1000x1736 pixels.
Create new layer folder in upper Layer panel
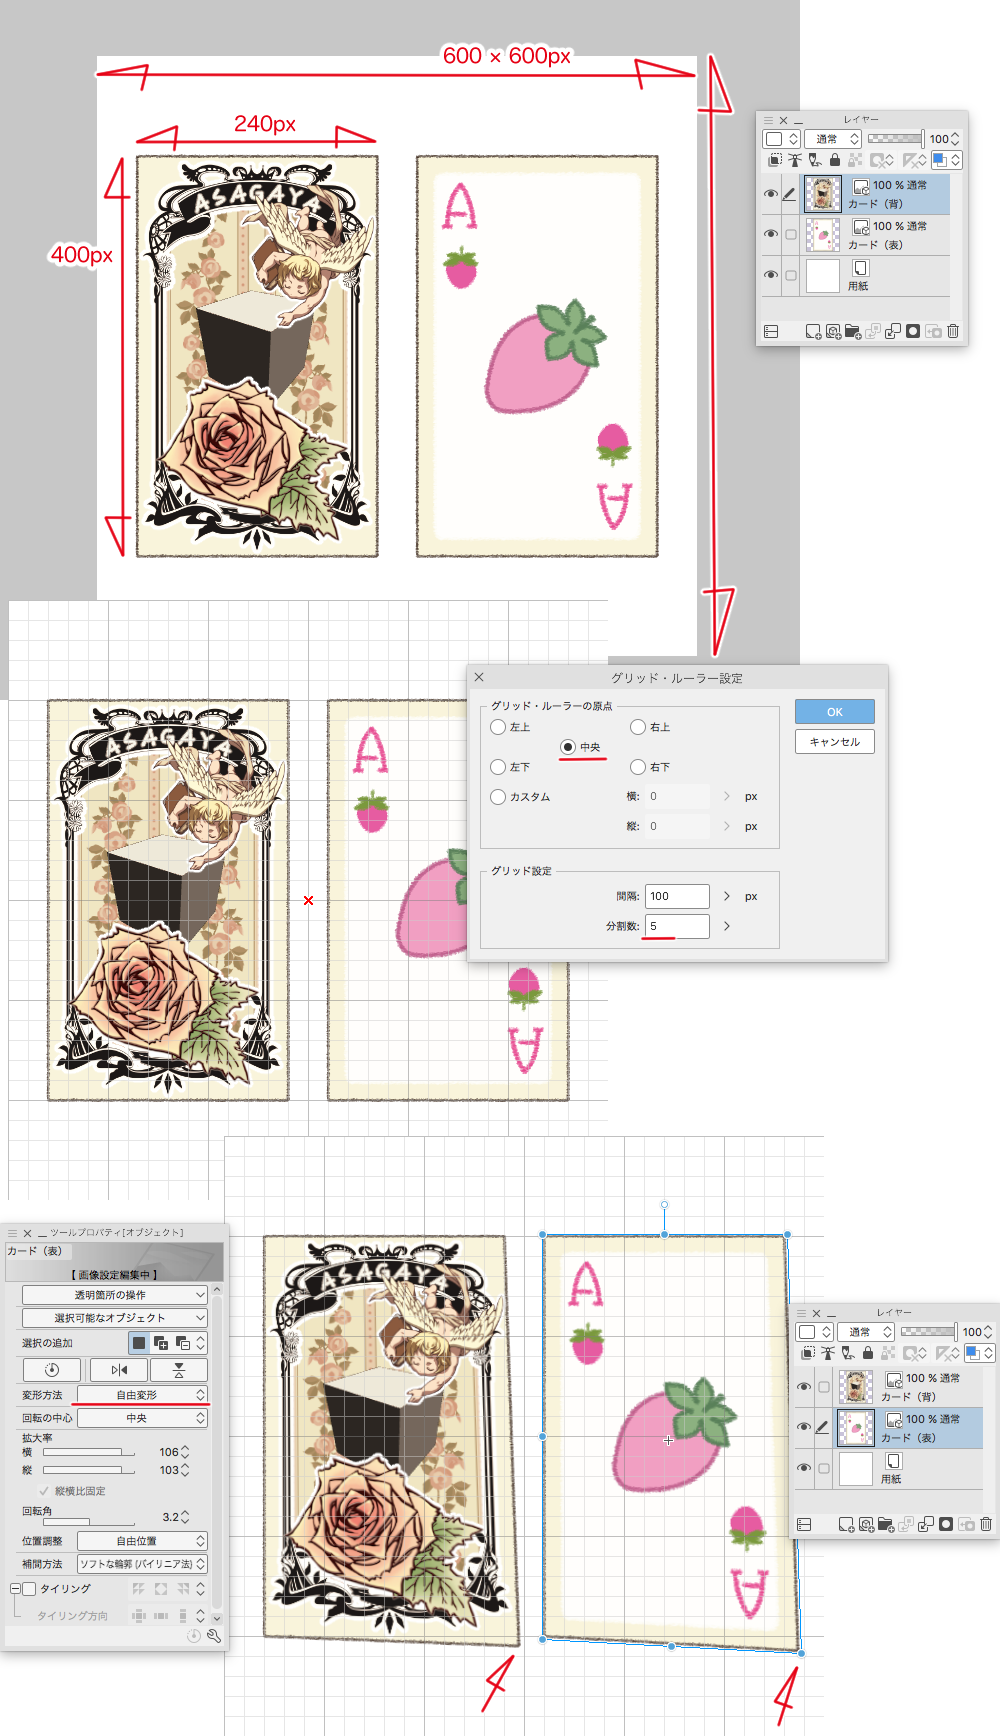pos(853,331)
